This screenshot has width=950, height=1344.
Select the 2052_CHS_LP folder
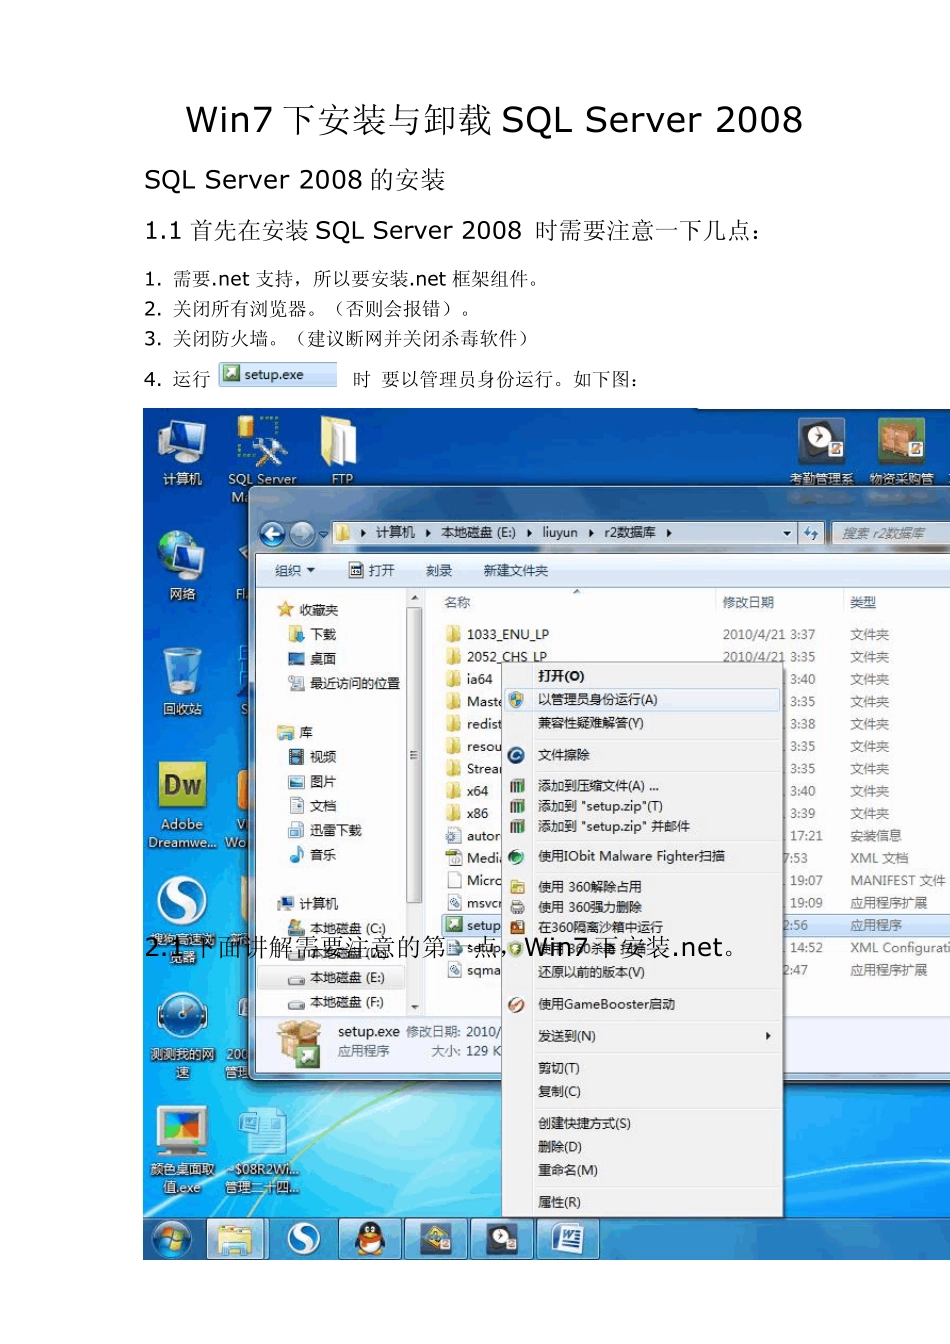point(496,656)
